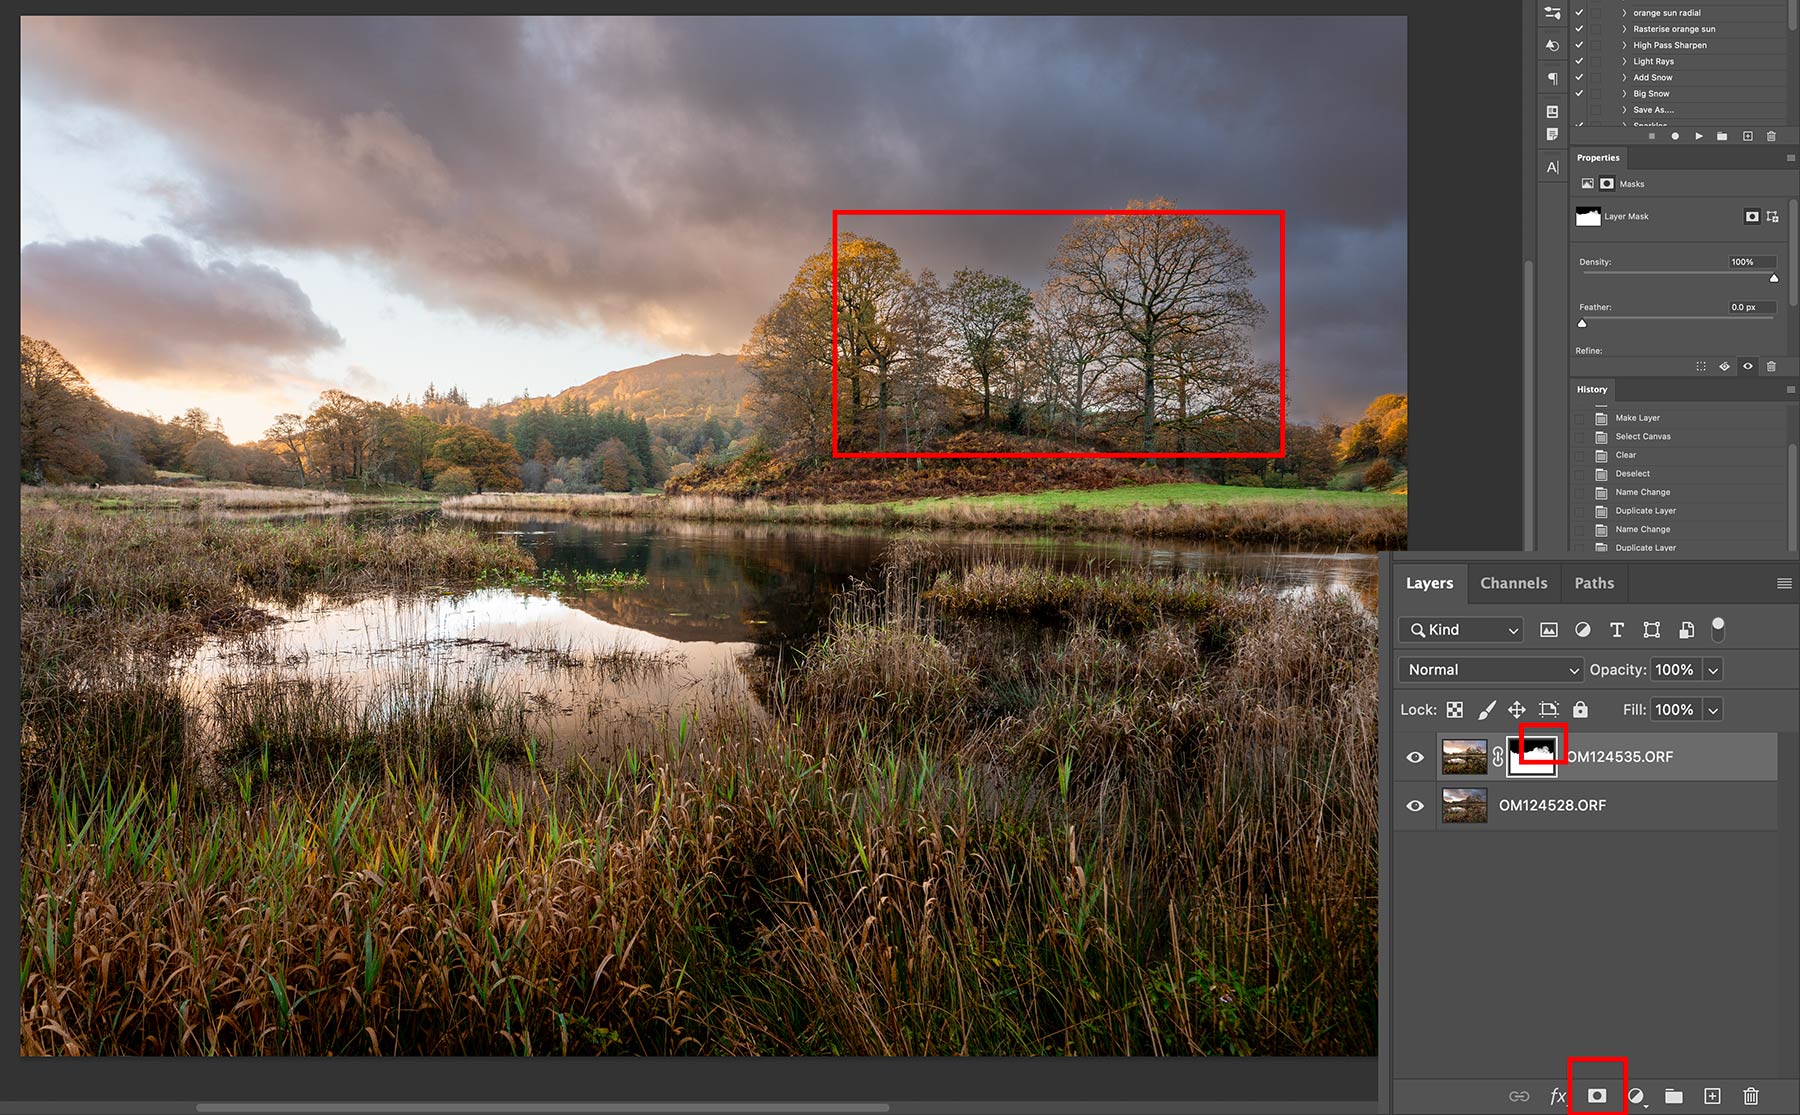Uncheck the Light Rays action checkbox
This screenshot has width=1800, height=1115.
click(1579, 61)
